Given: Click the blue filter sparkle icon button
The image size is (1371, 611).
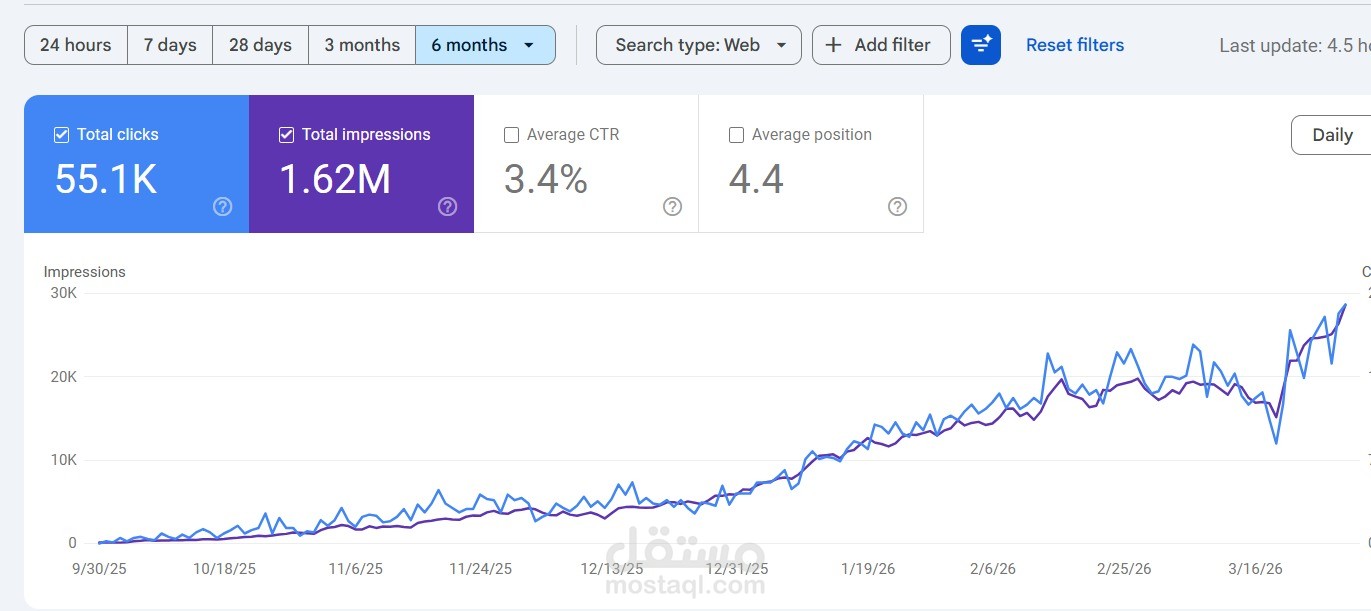Looking at the screenshot, I should [981, 45].
